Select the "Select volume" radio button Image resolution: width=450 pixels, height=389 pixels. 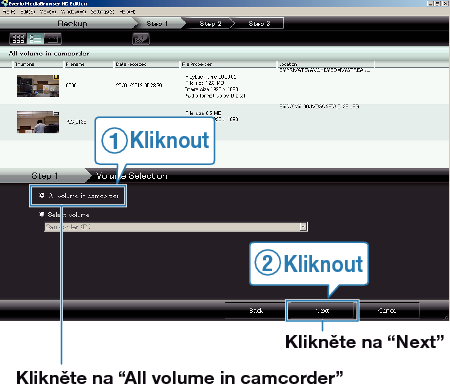42,214
